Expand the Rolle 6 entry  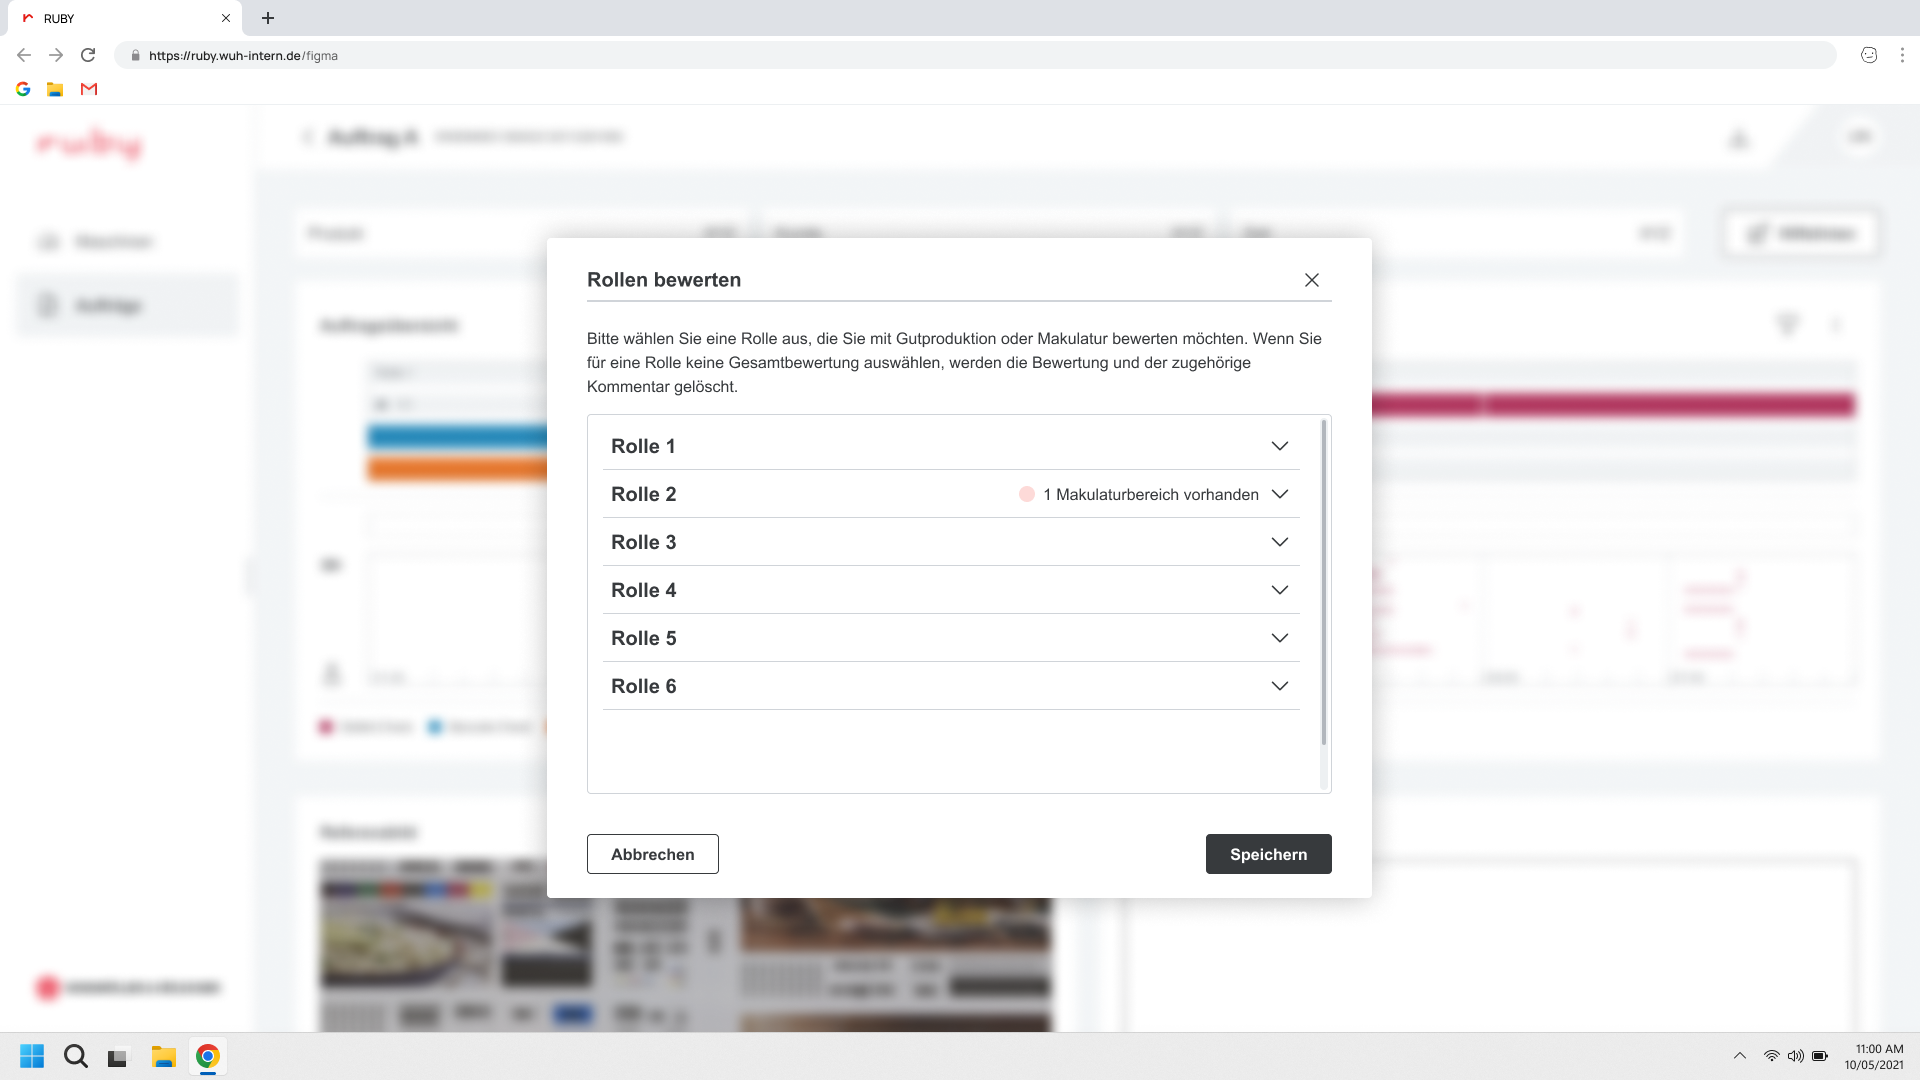pyautogui.click(x=1279, y=686)
